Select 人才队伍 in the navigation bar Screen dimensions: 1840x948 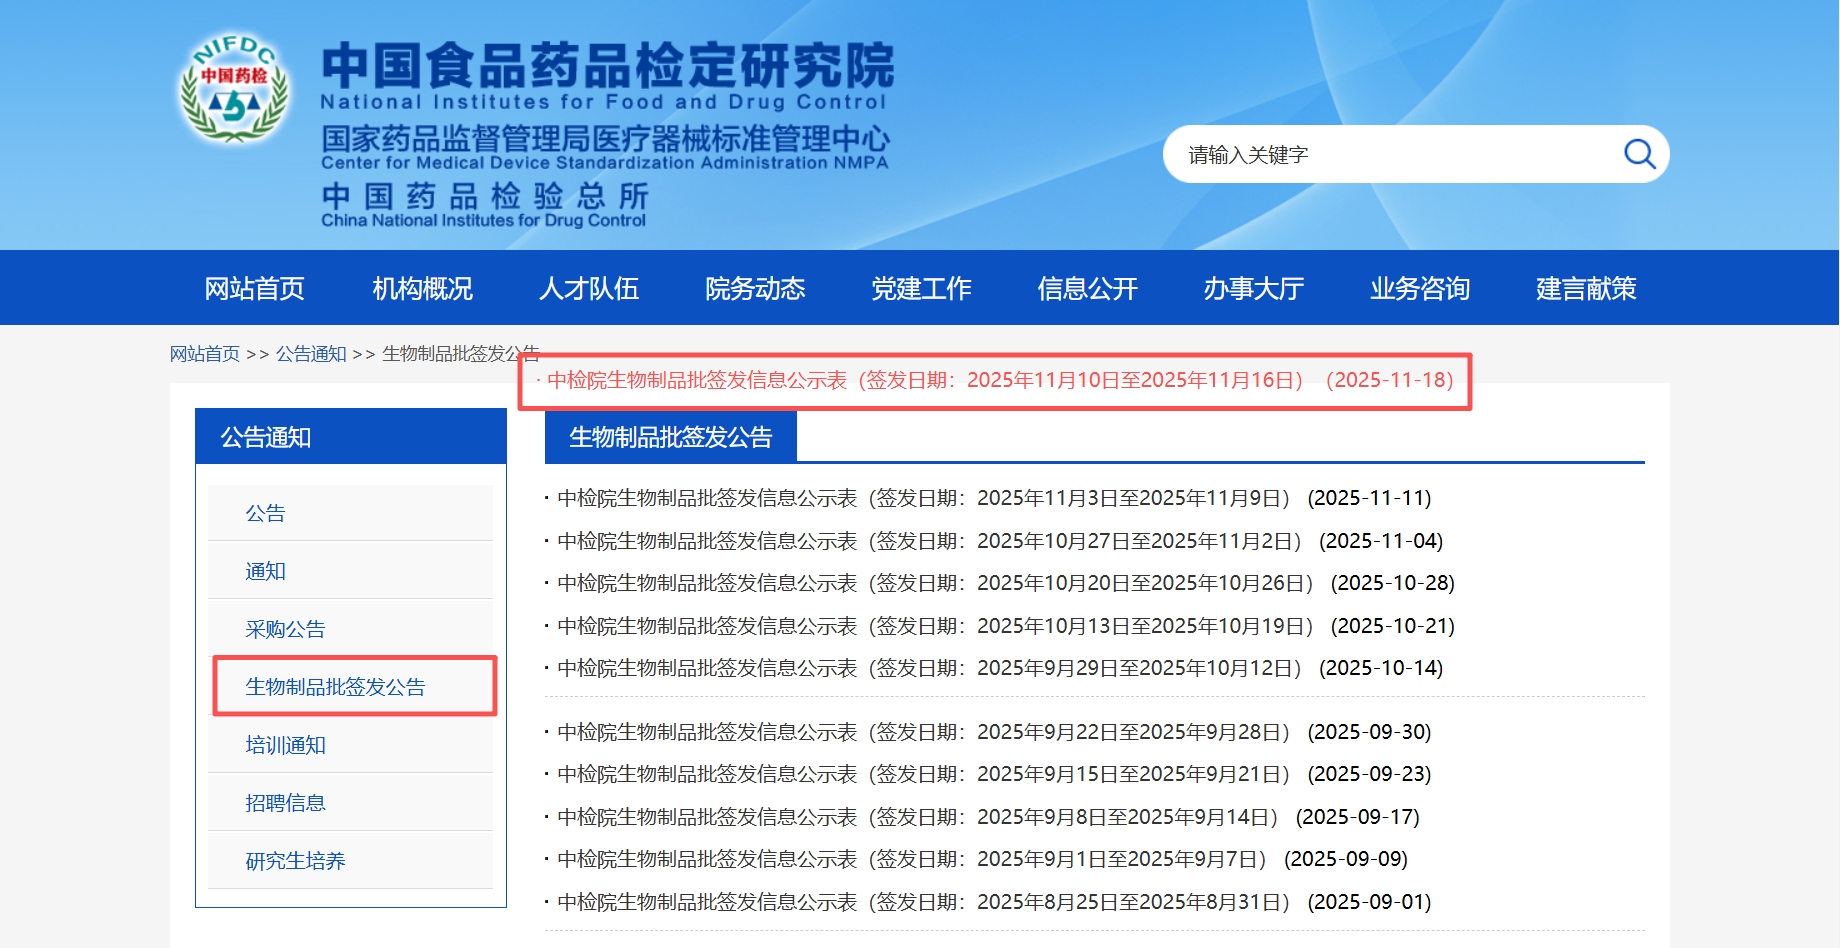point(589,288)
